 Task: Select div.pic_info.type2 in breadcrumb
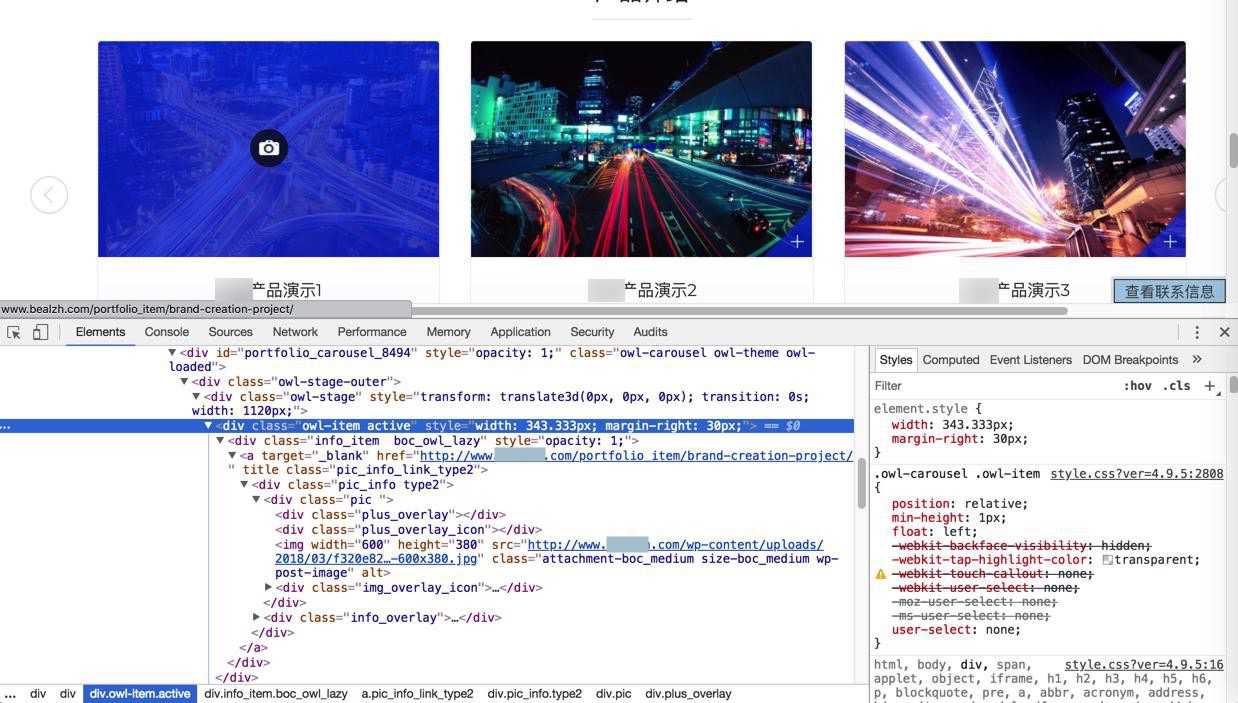coord(534,694)
